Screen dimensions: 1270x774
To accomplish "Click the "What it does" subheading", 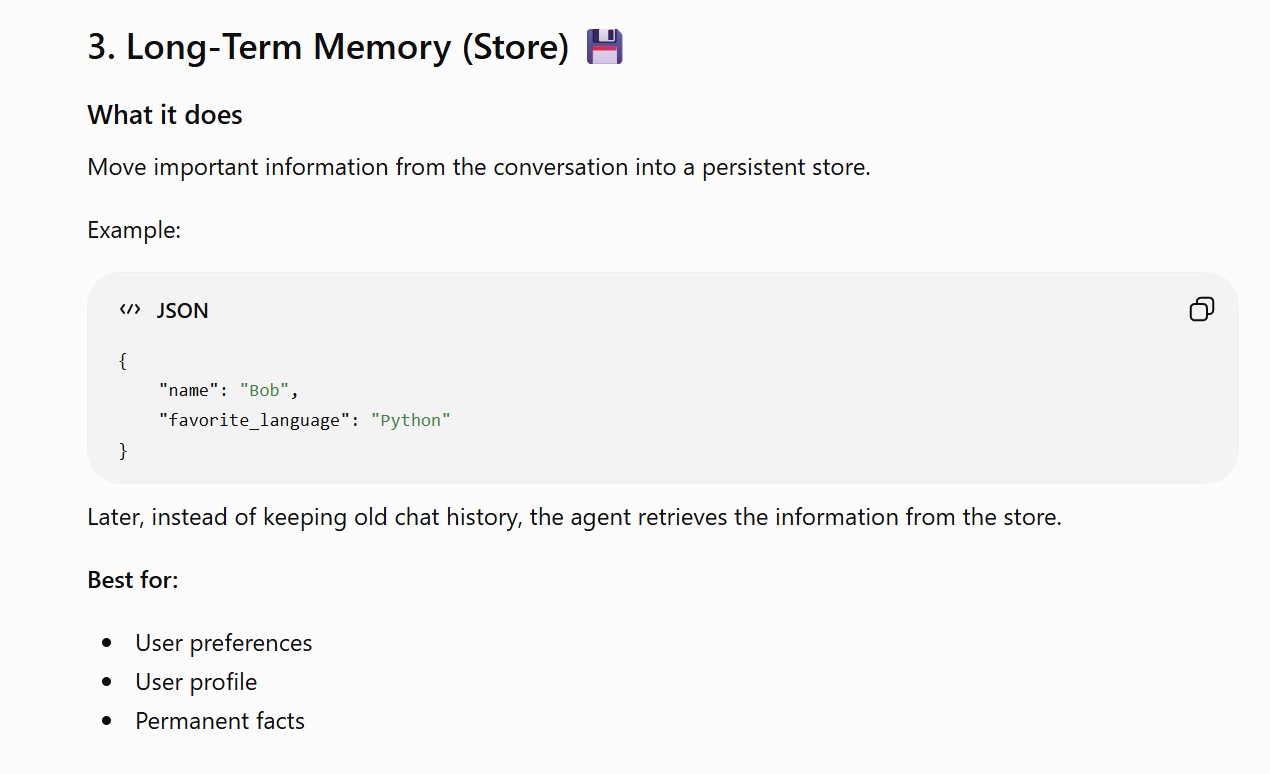I will point(165,115).
